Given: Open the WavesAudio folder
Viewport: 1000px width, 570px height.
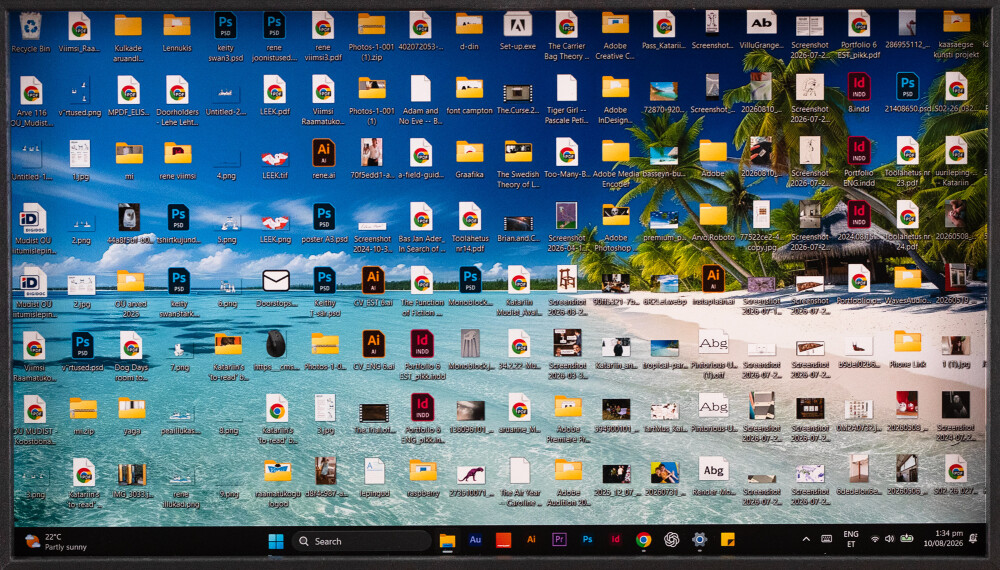Looking at the screenshot, I should (907, 278).
